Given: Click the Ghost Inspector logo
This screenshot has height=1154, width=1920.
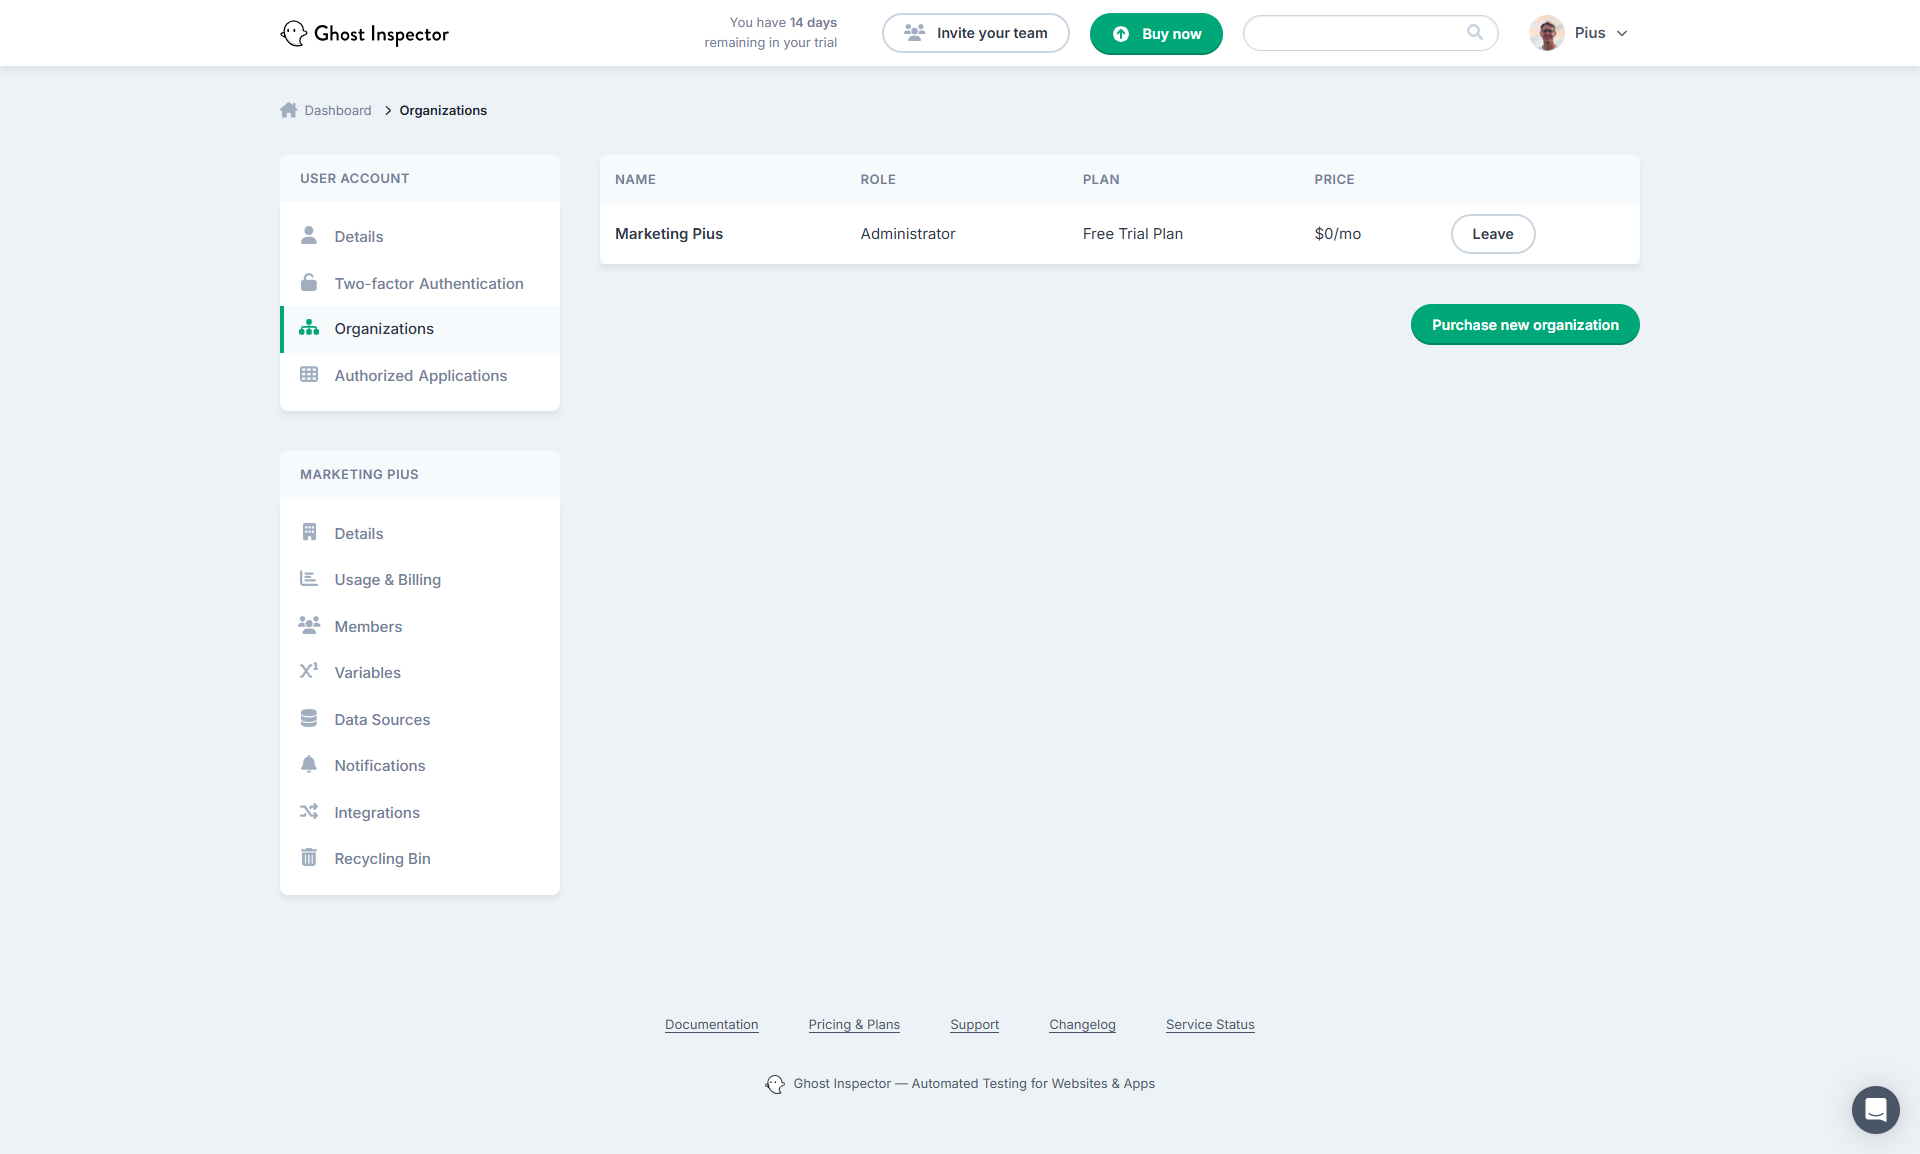Looking at the screenshot, I should tap(365, 33).
